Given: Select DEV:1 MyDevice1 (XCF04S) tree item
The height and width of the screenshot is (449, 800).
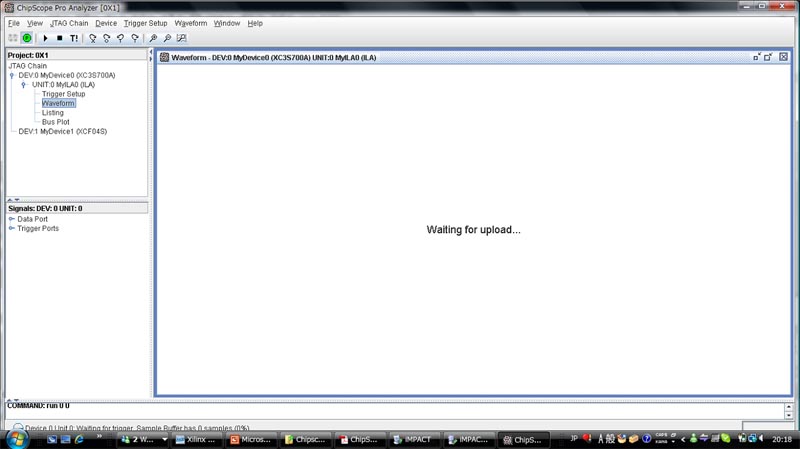Looking at the screenshot, I should pyautogui.click(x=63, y=132).
